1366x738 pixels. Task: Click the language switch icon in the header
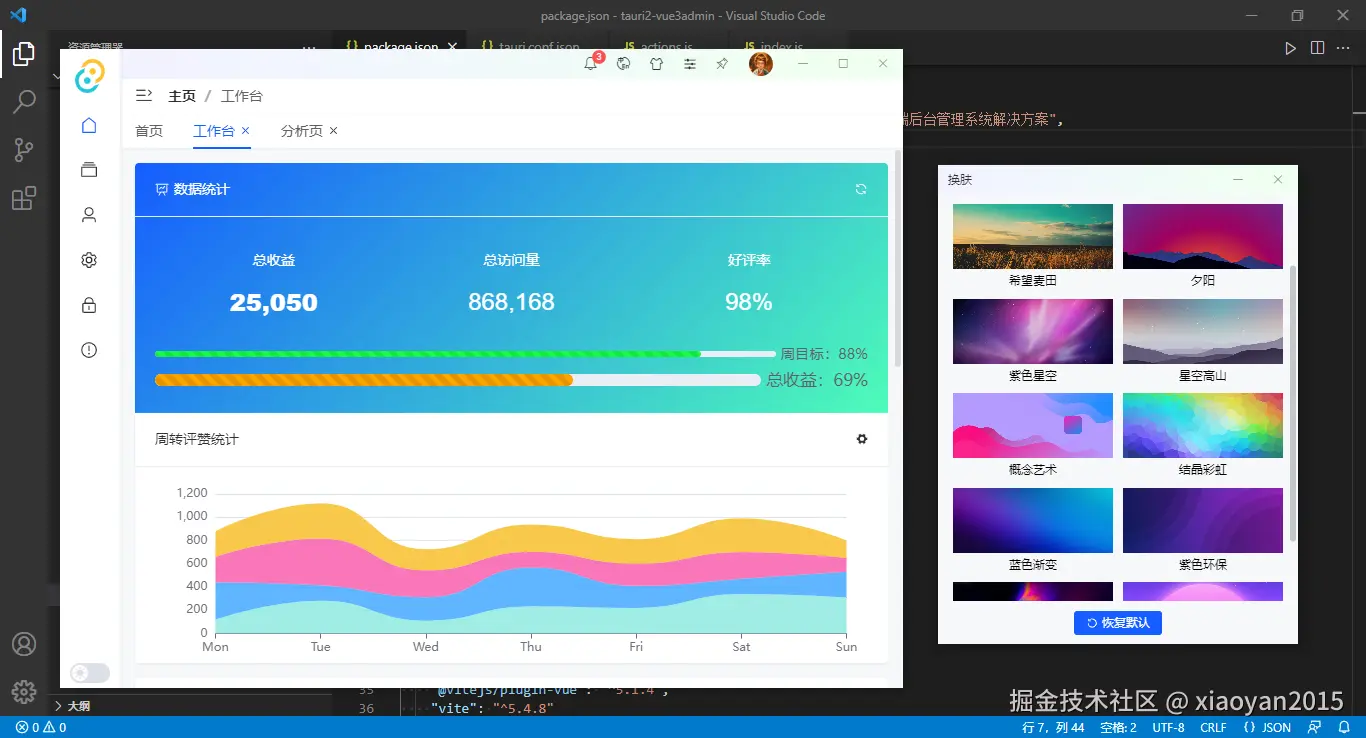623,63
